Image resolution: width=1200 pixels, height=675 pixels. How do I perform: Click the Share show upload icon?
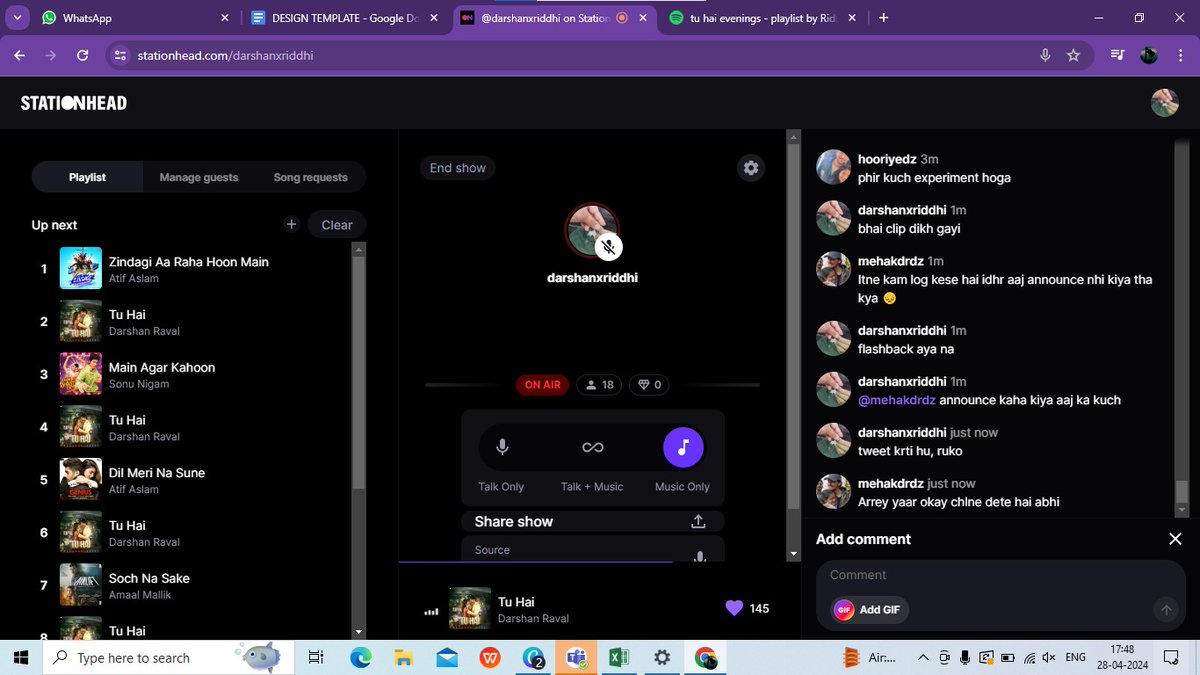[x=698, y=521]
